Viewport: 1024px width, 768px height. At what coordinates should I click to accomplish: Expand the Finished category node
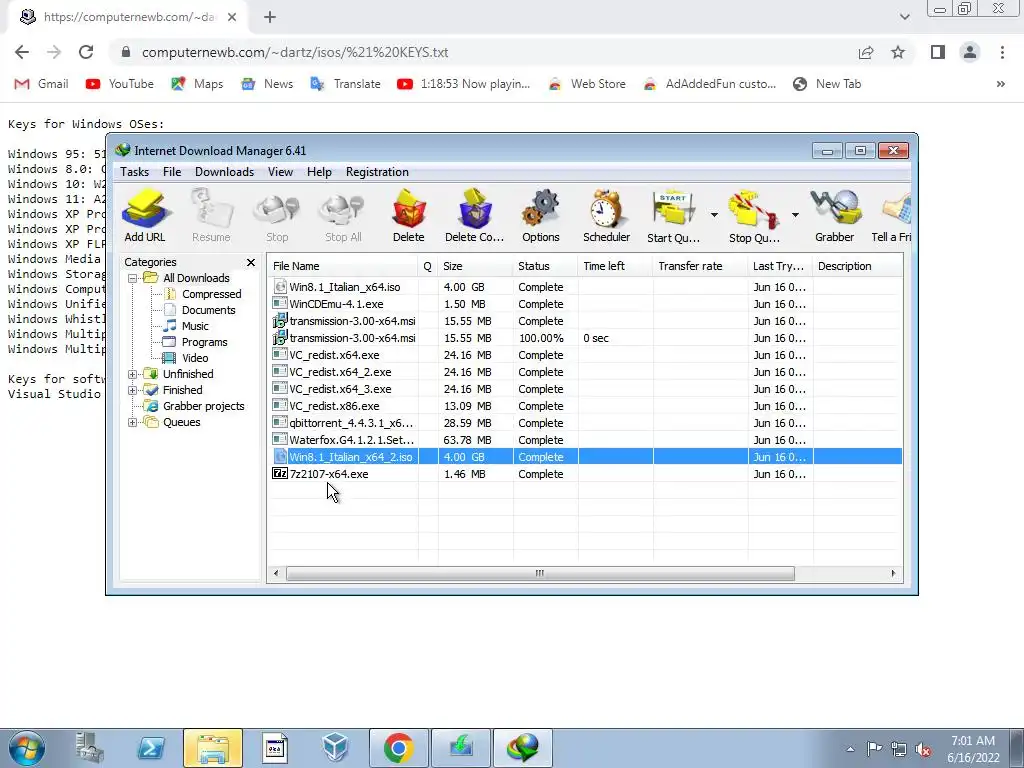(133, 390)
